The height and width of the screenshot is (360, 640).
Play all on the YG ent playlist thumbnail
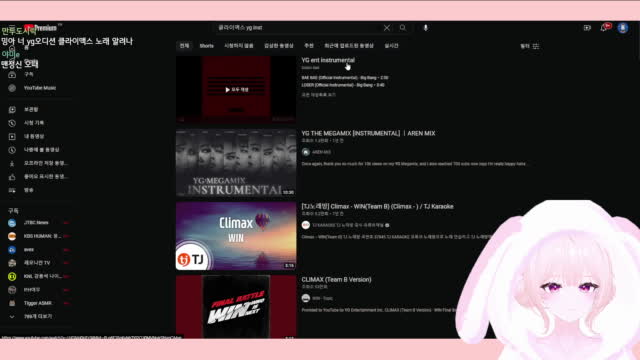(x=237, y=89)
